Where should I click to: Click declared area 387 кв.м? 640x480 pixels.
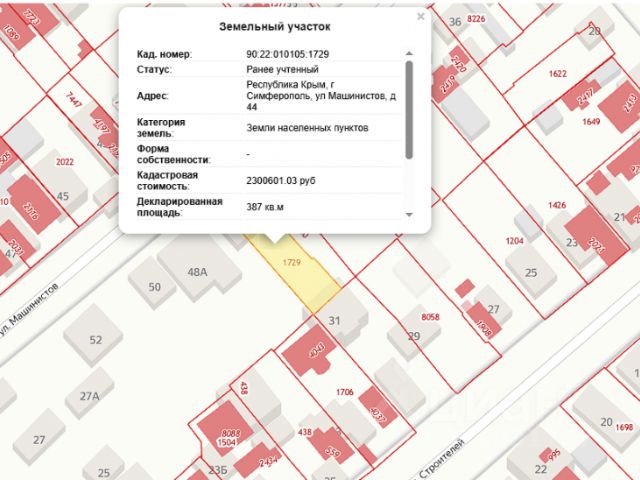pyautogui.click(x=264, y=207)
